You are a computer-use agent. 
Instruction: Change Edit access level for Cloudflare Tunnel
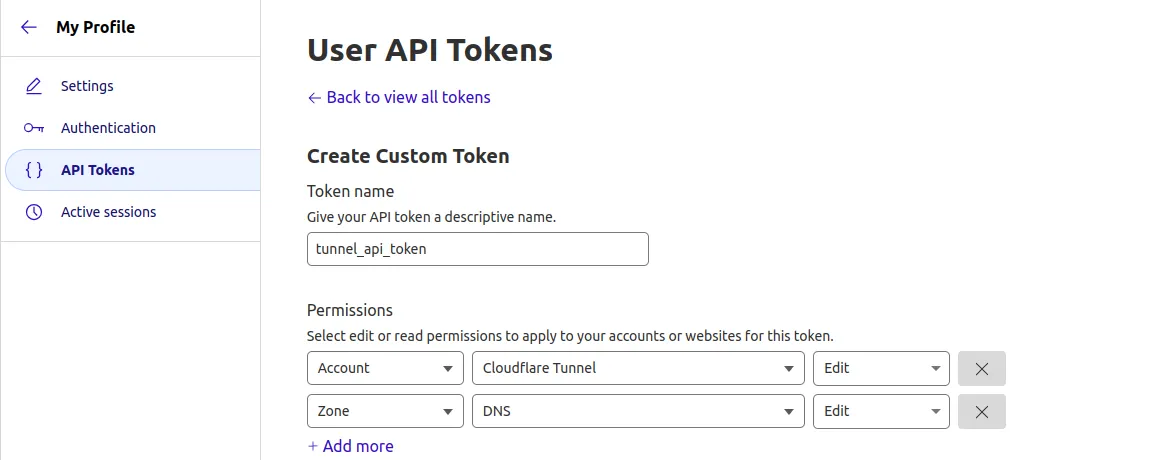pos(880,368)
